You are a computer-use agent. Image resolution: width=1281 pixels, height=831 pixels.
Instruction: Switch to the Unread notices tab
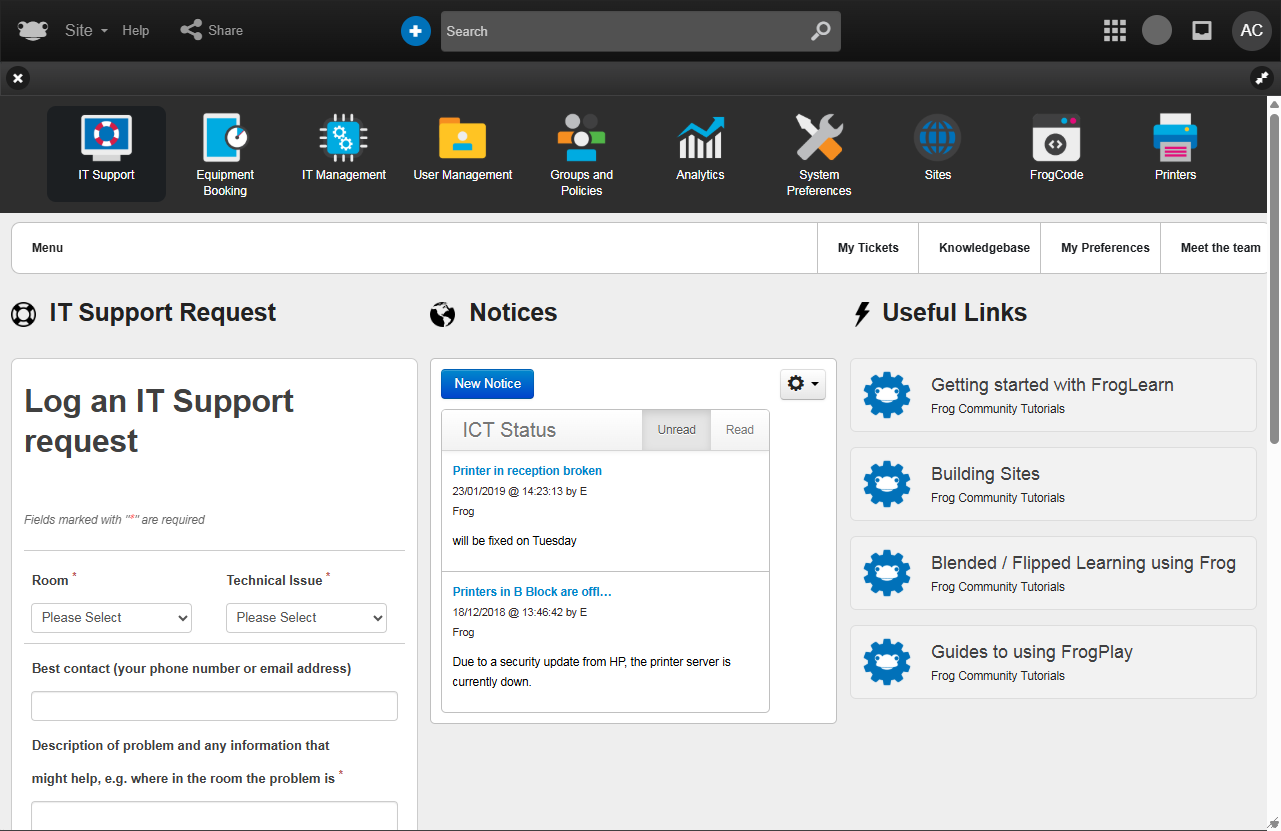pyautogui.click(x=676, y=430)
